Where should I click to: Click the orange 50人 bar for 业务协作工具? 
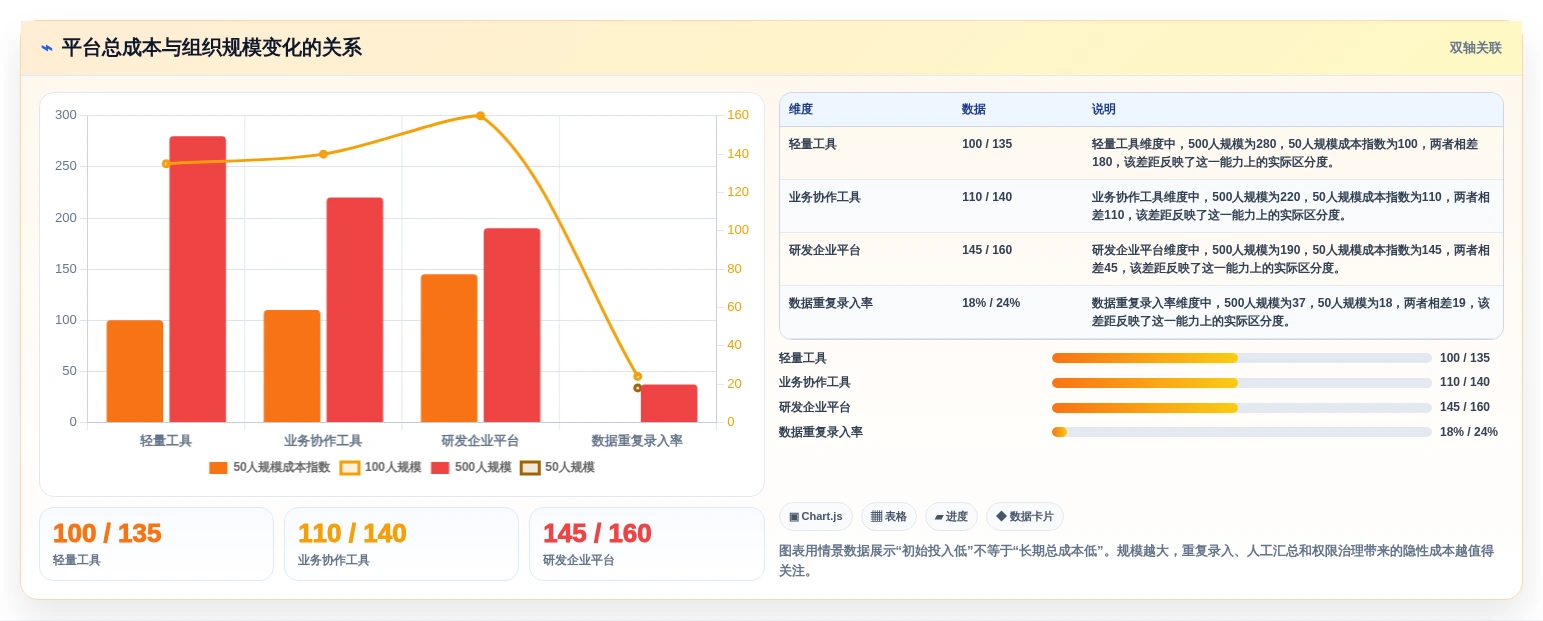pos(292,366)
